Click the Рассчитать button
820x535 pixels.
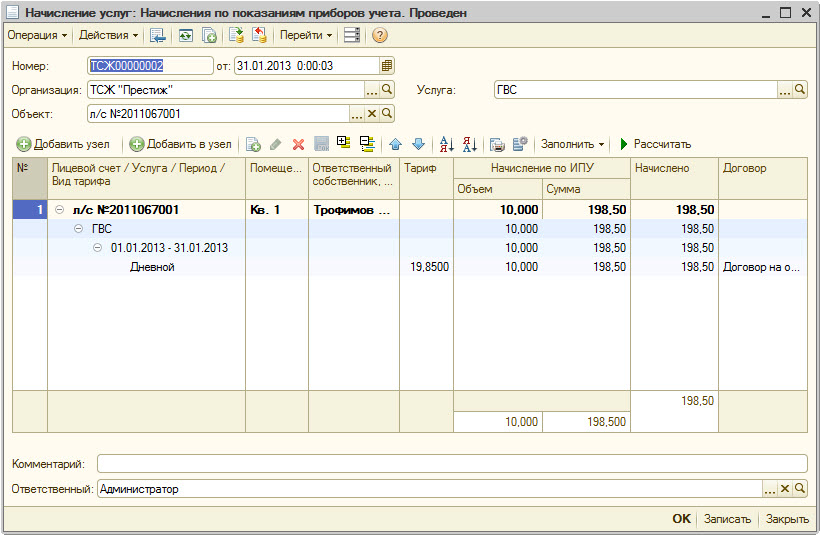coord(655,144)
